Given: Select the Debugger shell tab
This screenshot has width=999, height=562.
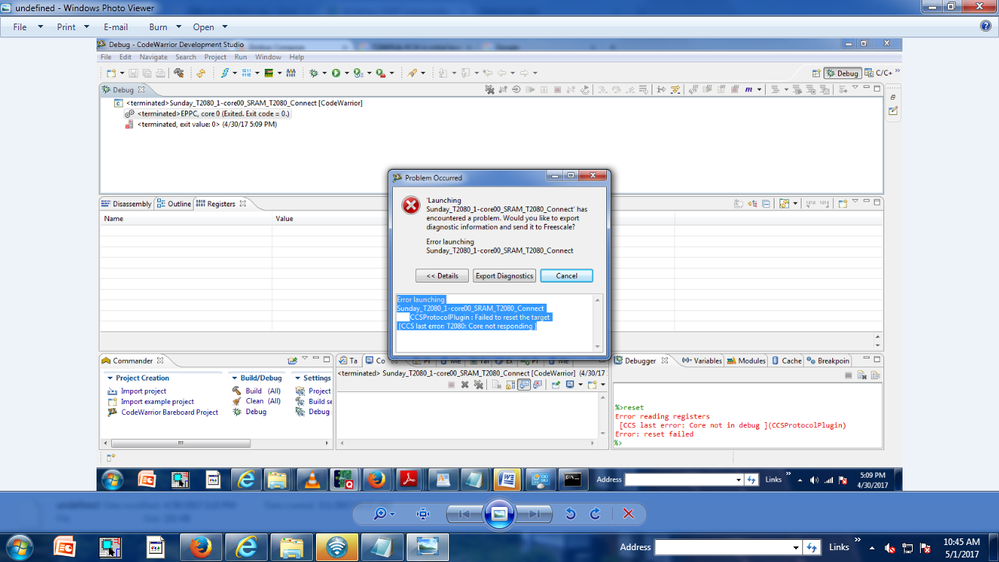Looking at the screenshot, I should click(x=641, y=361).
